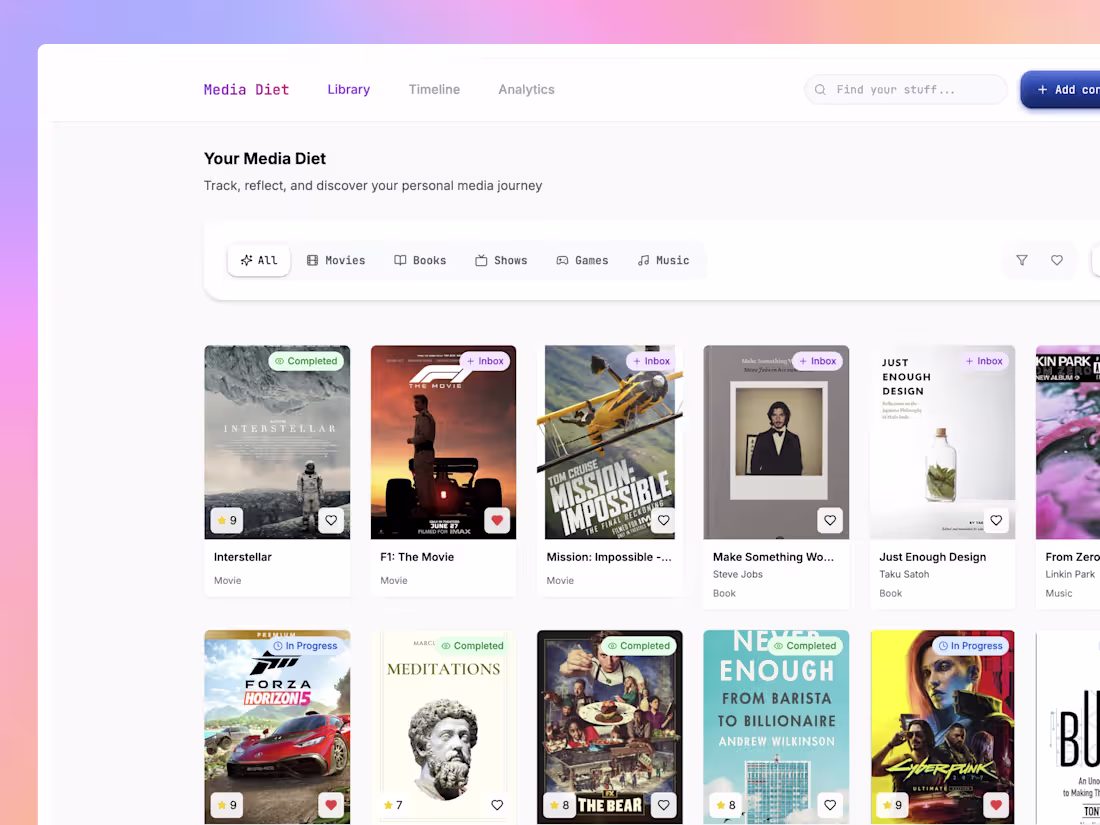This screenshot has width=1100, height=825.
Task: Click the search magnifier in the search bar
Action: click(x=820, y=89)
